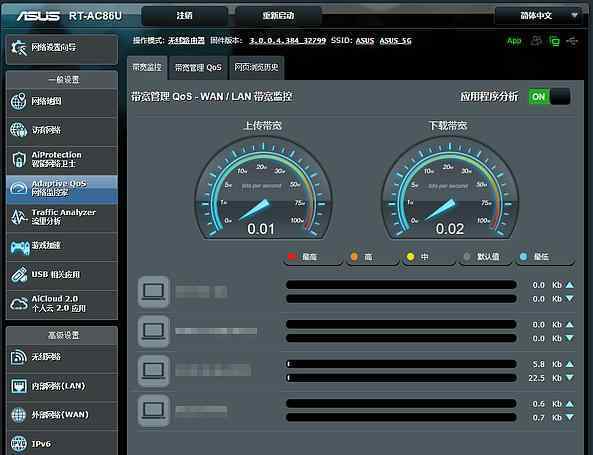593x455 pixels.
Task: Click the 22.5 download speed value
Action: 536,378
